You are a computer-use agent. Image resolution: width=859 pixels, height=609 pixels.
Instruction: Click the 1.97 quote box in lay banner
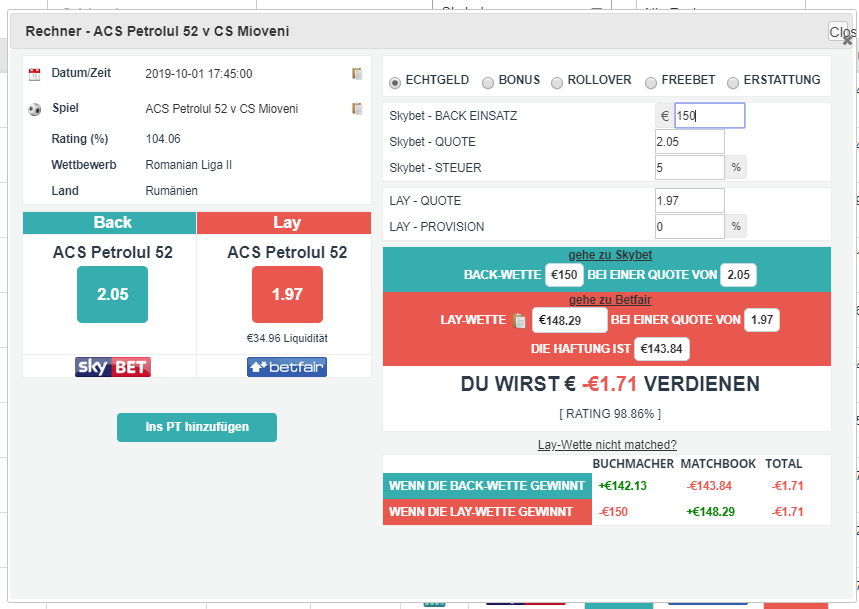[x=761, y=320]
